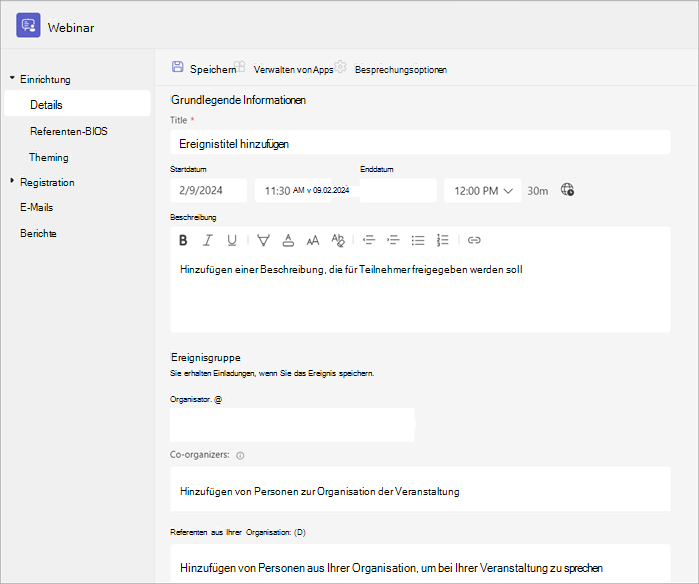
Task: Clear formatting in description editor
Action: click(x=338, y=240)
